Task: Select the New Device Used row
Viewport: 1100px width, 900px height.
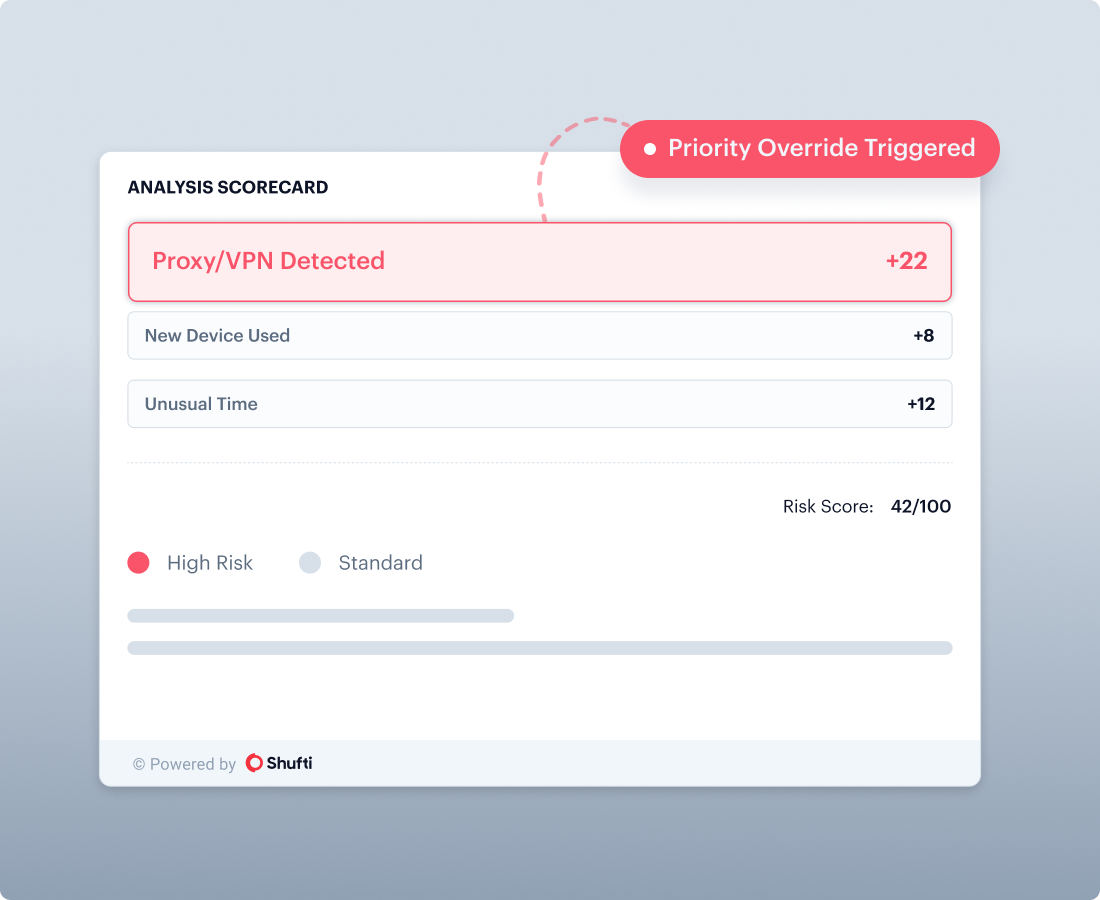Action: click(x=539, y=336)
